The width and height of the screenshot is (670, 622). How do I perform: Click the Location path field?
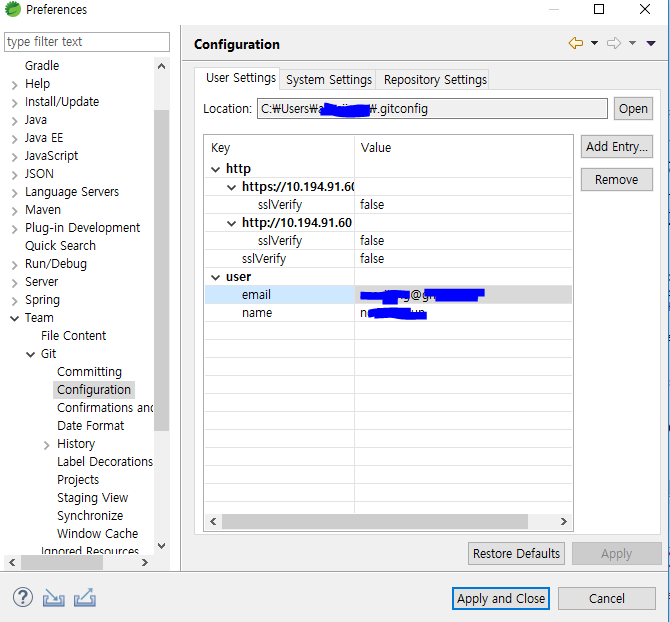pyautogui.click(x=432, y=109)
